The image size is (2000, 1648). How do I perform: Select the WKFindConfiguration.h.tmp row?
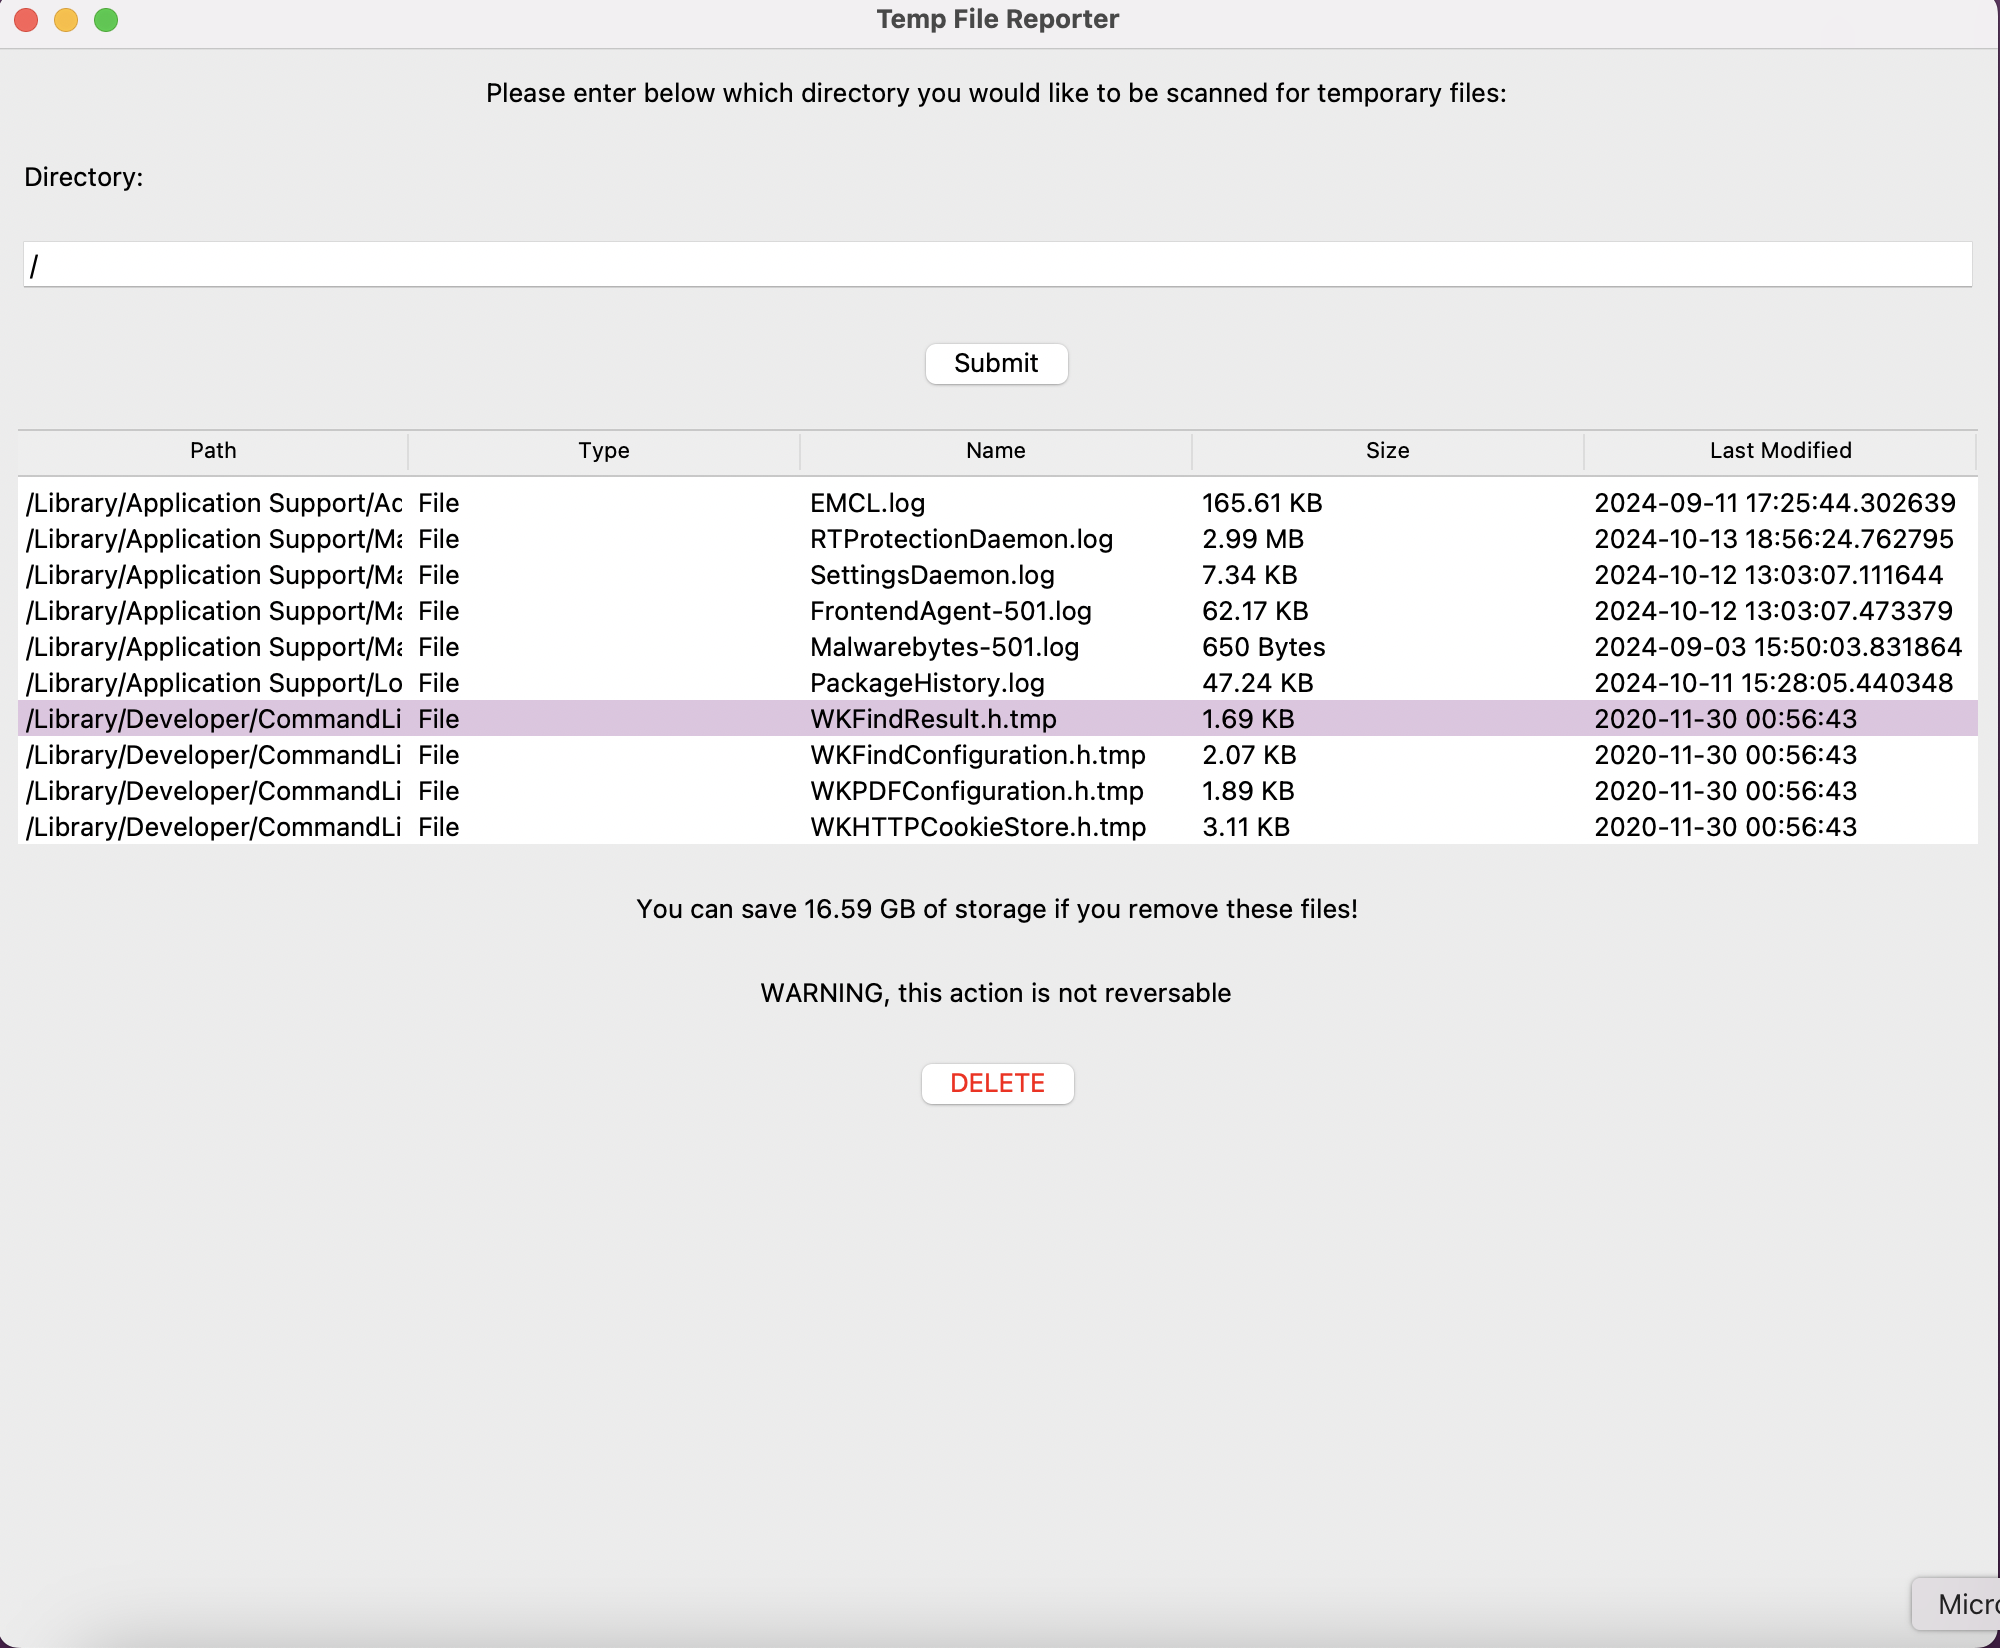coord(997,755)
